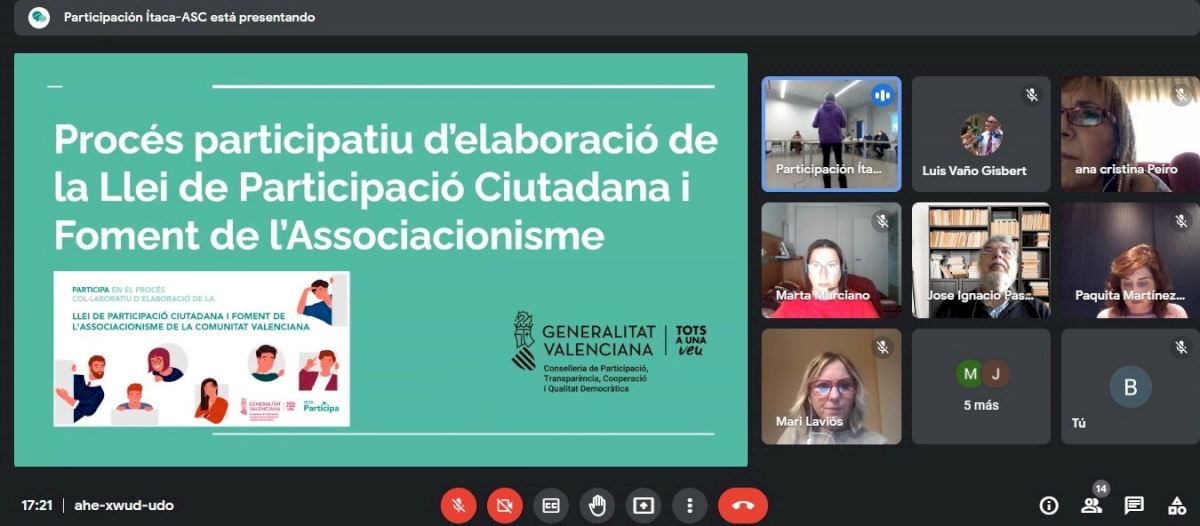The width and height of the screenshot is (1200, 526).
Task: Open the activities shapes icon
Action: coord(1177,505)
